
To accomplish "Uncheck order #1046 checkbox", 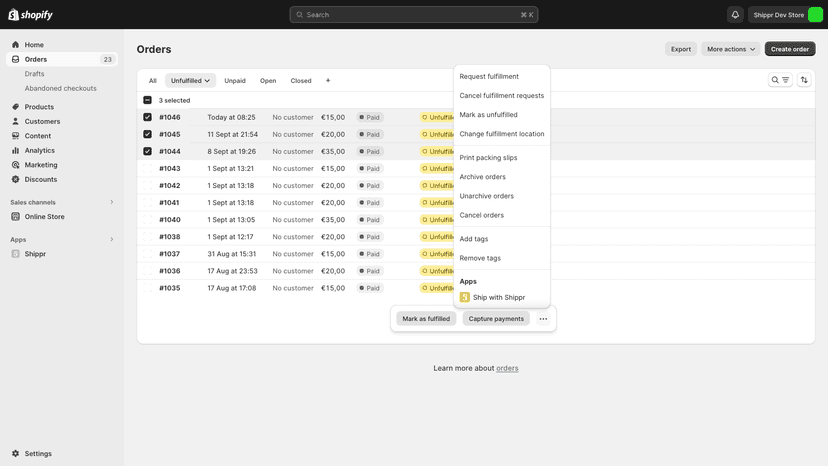I will click(x=147, y=117).
